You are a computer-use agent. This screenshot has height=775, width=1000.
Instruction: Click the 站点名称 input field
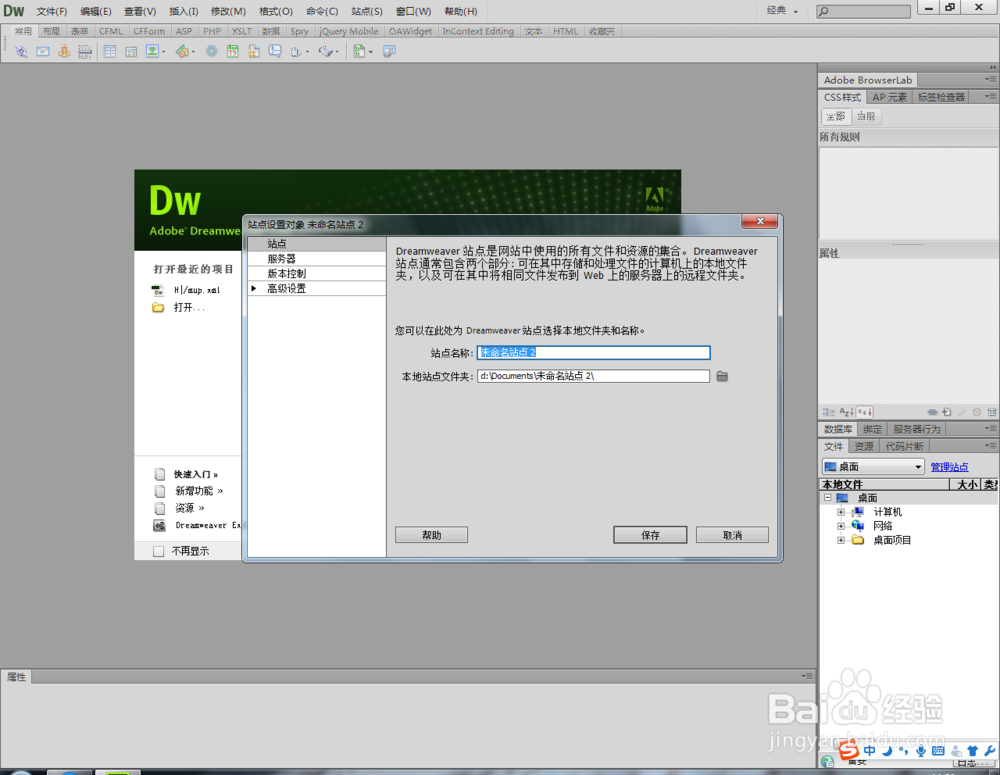click(593, 353)
